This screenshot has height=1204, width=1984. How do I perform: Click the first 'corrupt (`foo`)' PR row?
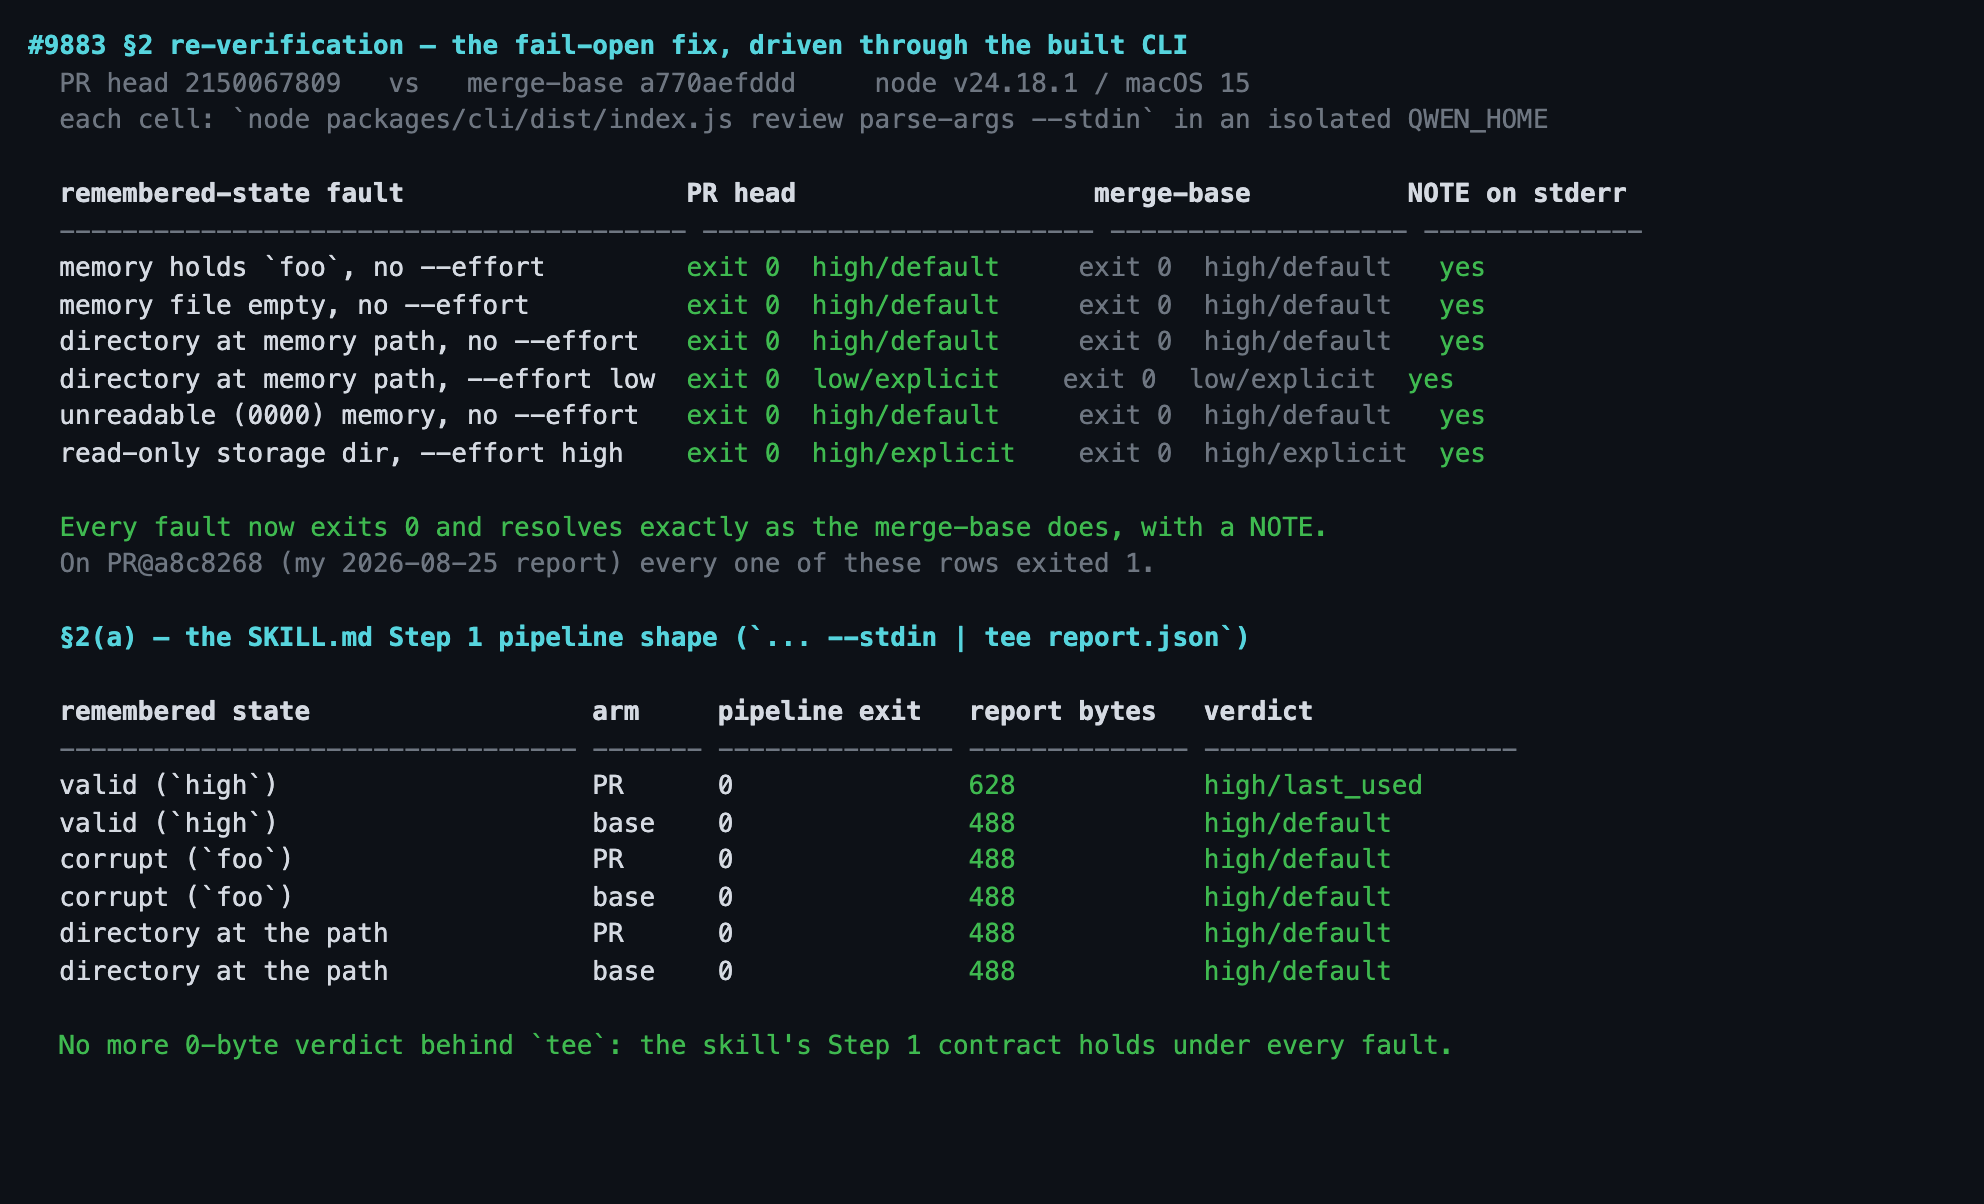pyautogui.click(x=725, y=859)
